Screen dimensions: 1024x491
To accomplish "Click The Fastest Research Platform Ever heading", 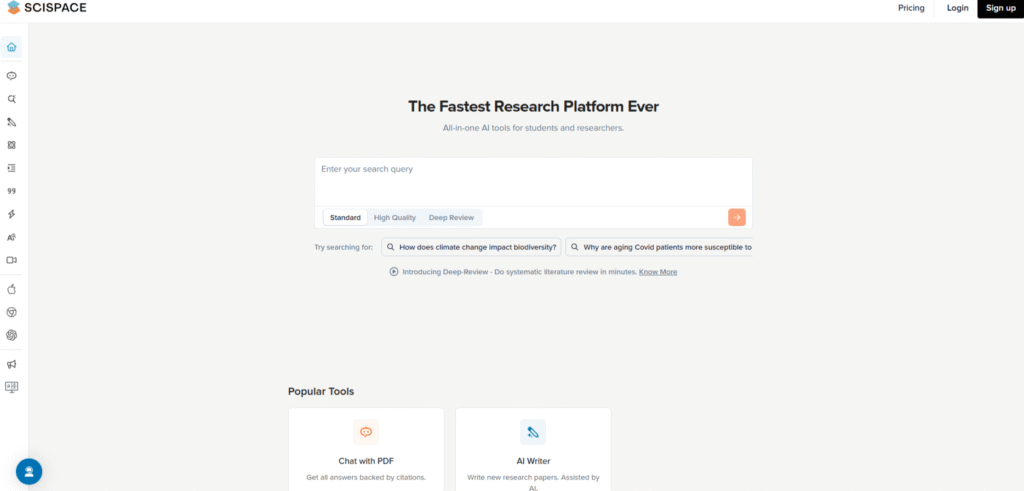I will (533, 106).
